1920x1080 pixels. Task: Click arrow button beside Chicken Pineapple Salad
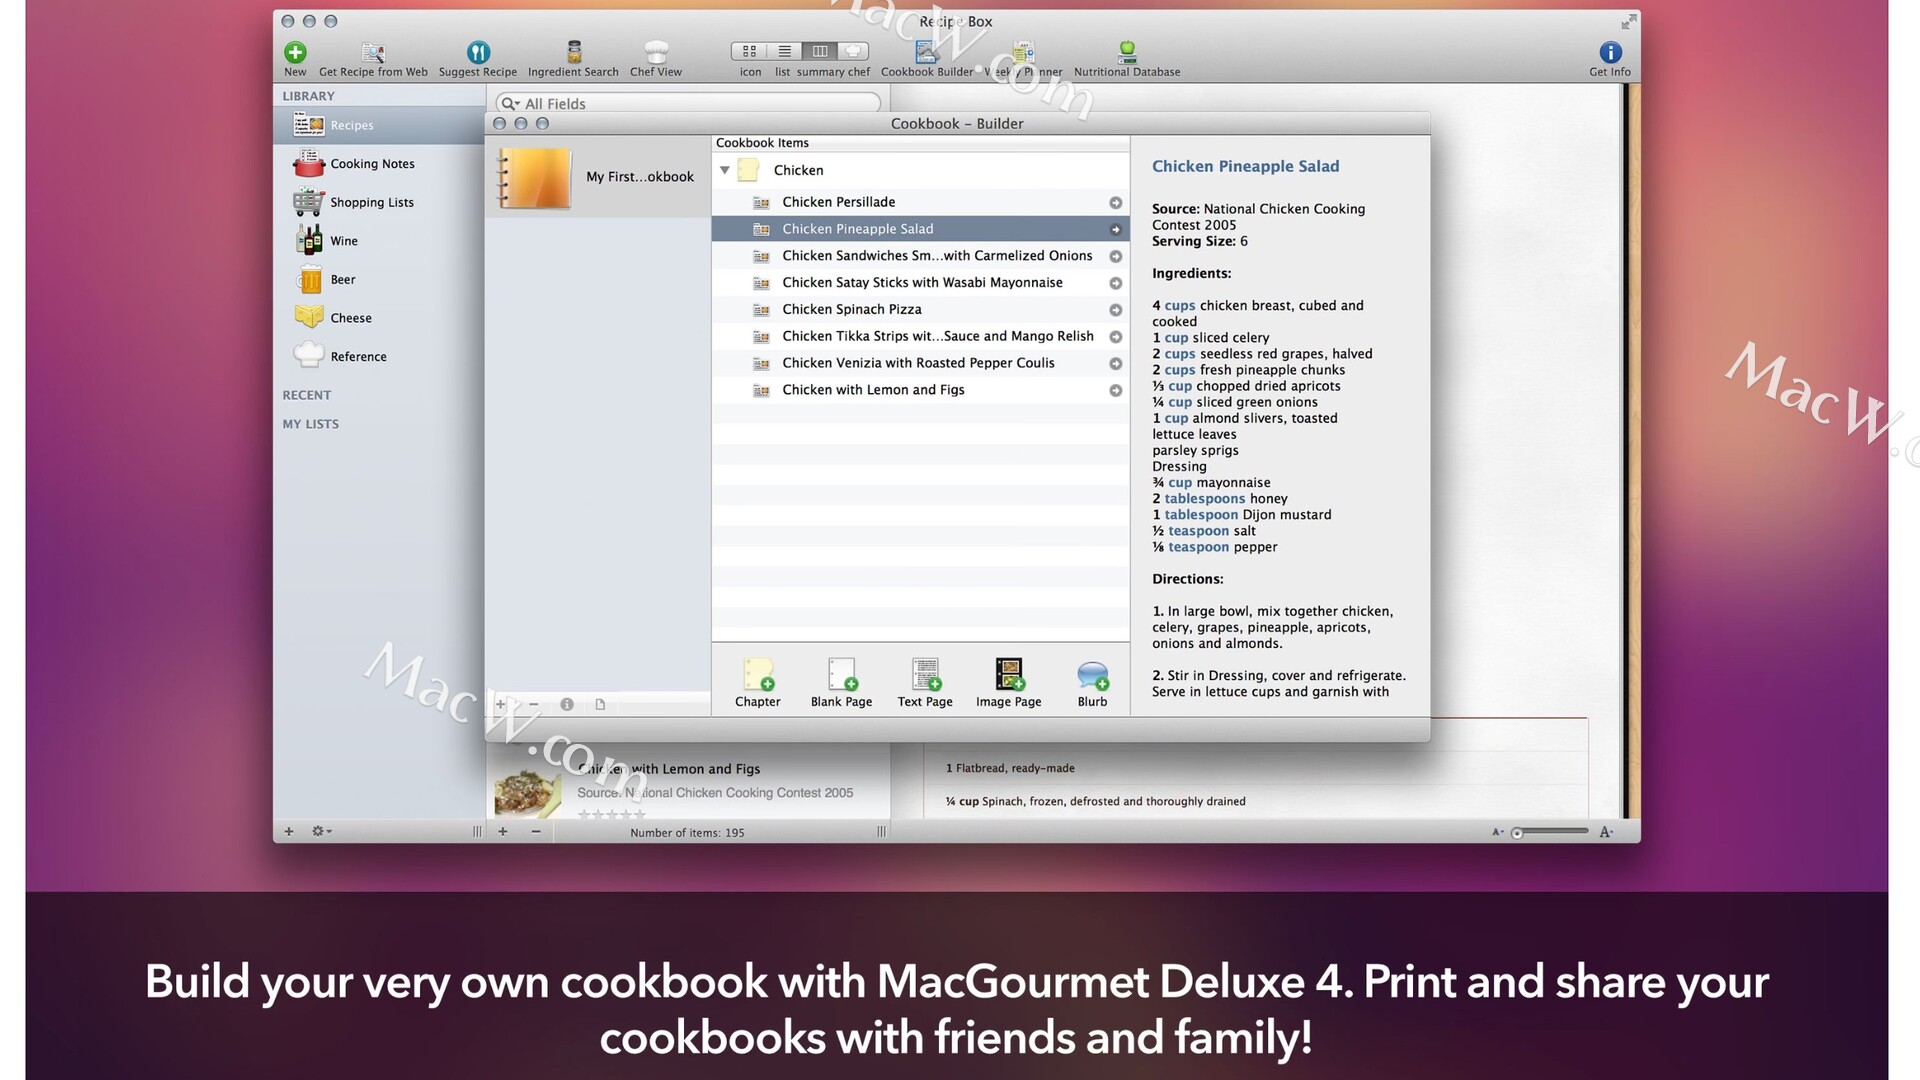coord(1115,230)
